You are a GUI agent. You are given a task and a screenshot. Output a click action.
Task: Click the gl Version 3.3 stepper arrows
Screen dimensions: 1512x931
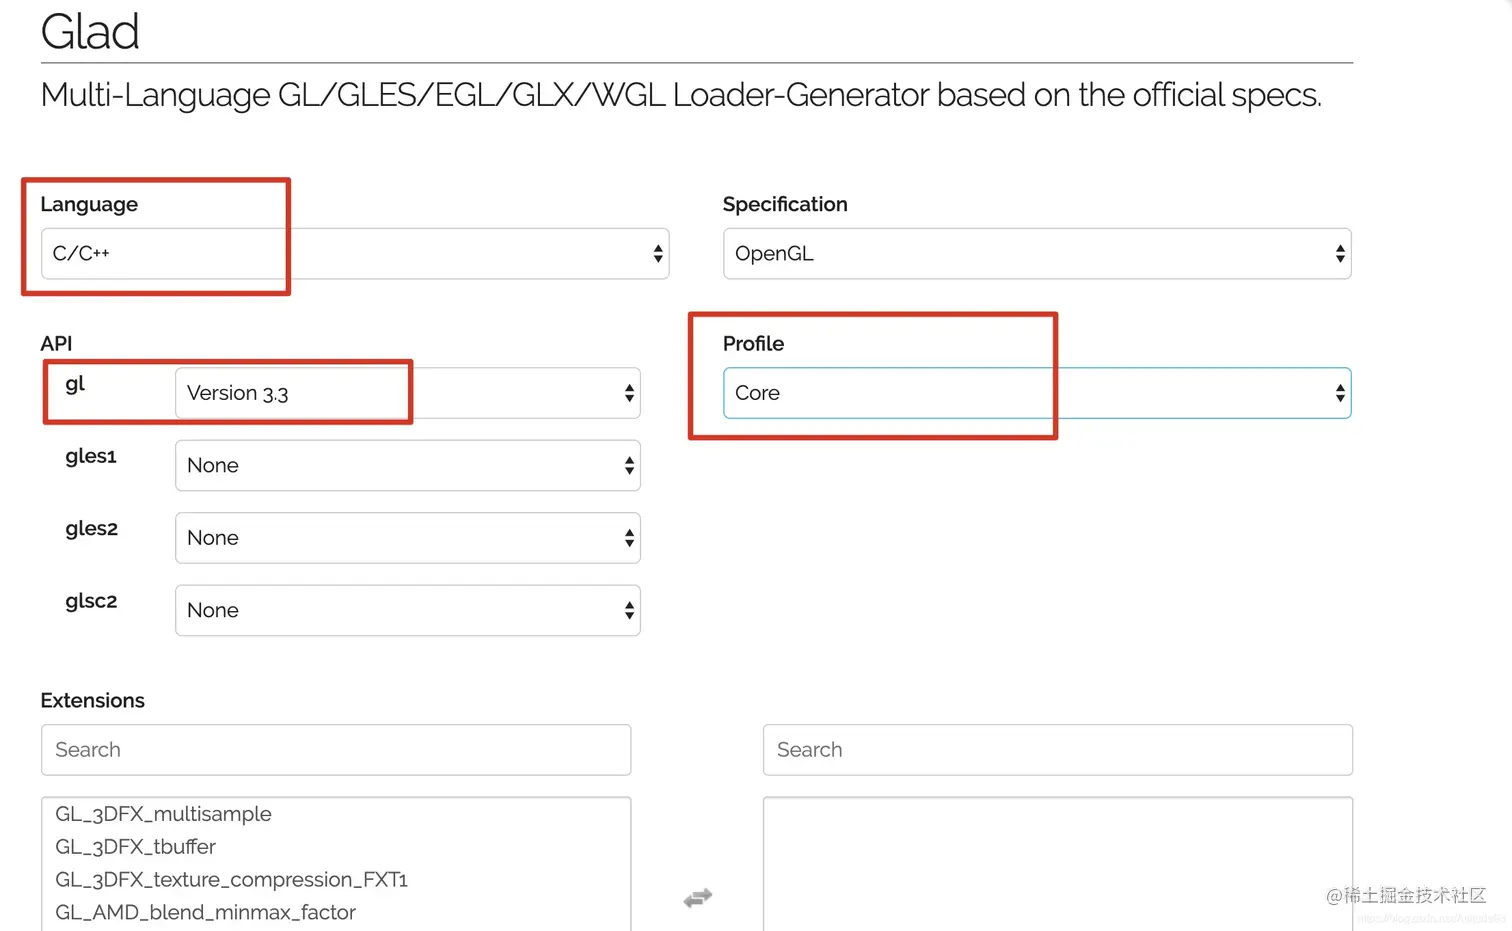(629, 393)
